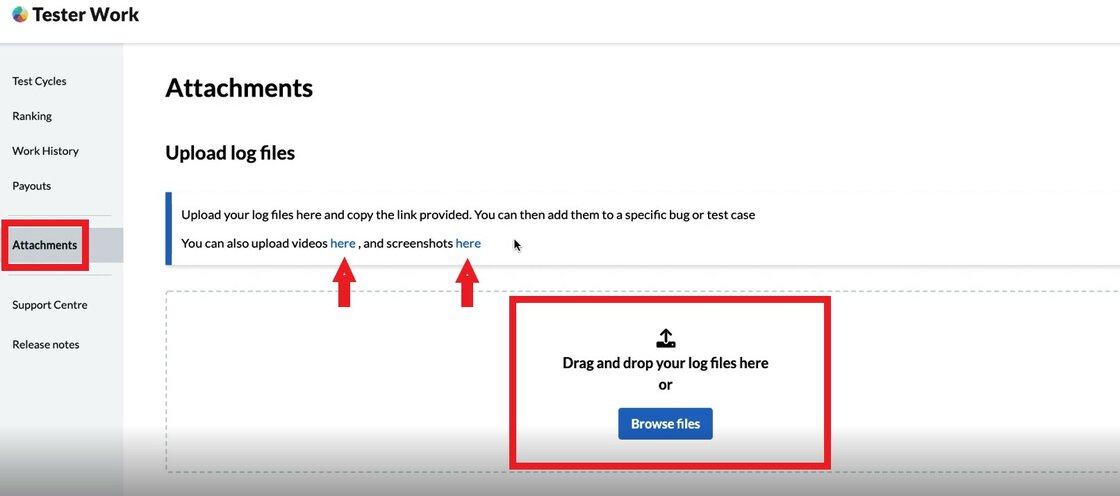The height and width of the screenshot is (496, 1120).
Task: Open Work History from sidebar
Action: pyautogui.click(x=45, y=151)
